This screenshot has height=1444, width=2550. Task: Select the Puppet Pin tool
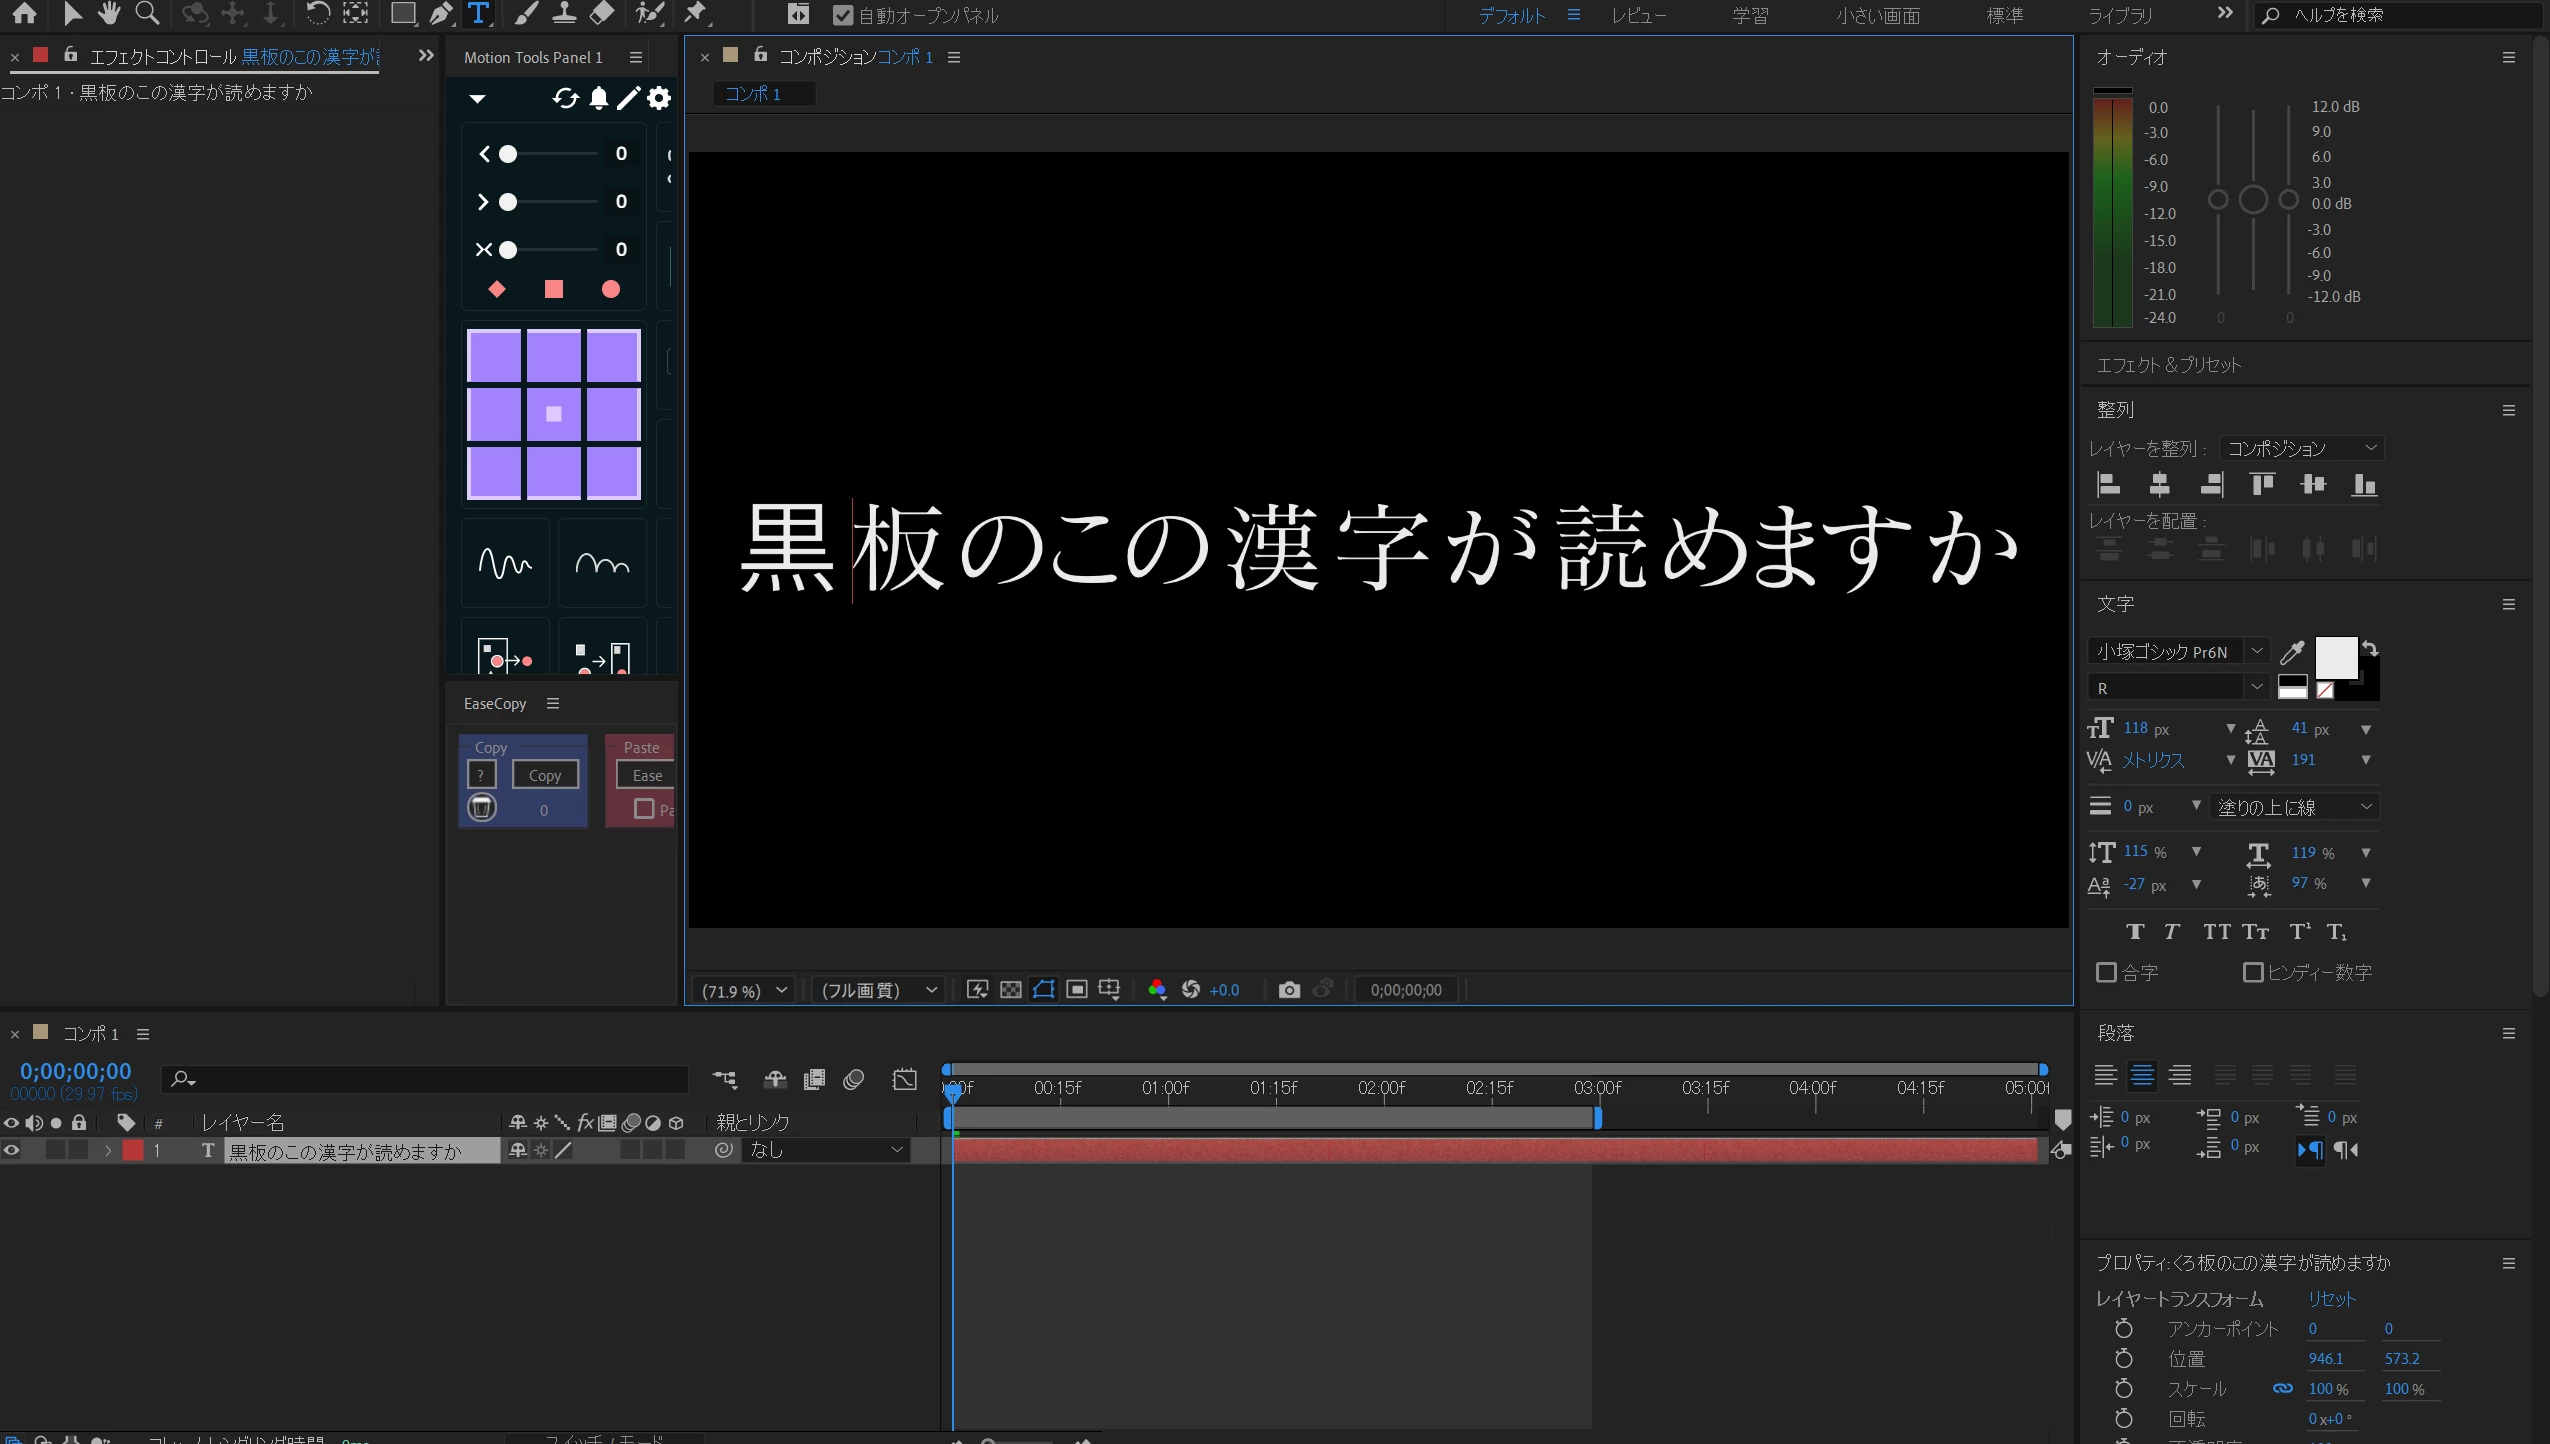pos(696,14)
